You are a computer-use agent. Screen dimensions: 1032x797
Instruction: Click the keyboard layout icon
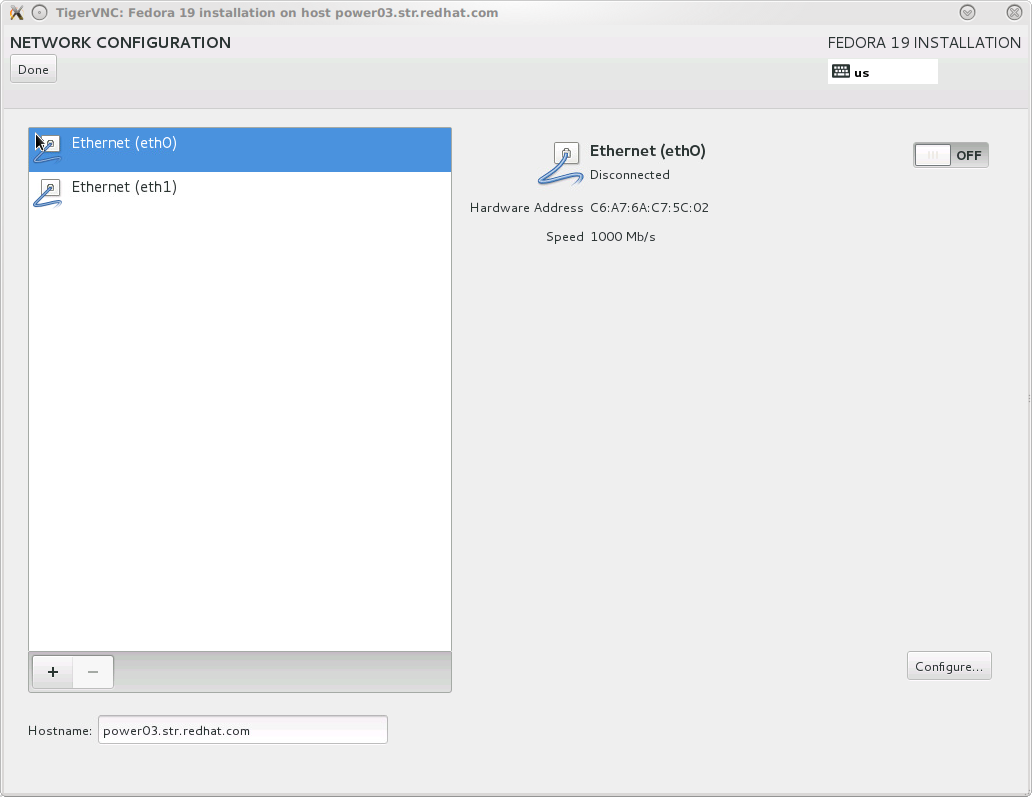[x=840, y=71]
